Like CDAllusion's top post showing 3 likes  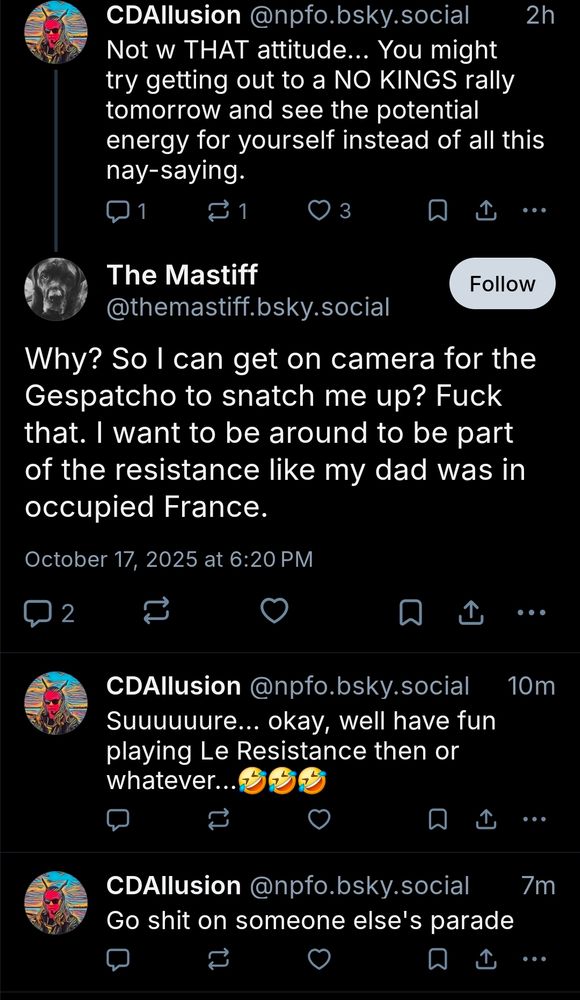[x=317, y=211]
